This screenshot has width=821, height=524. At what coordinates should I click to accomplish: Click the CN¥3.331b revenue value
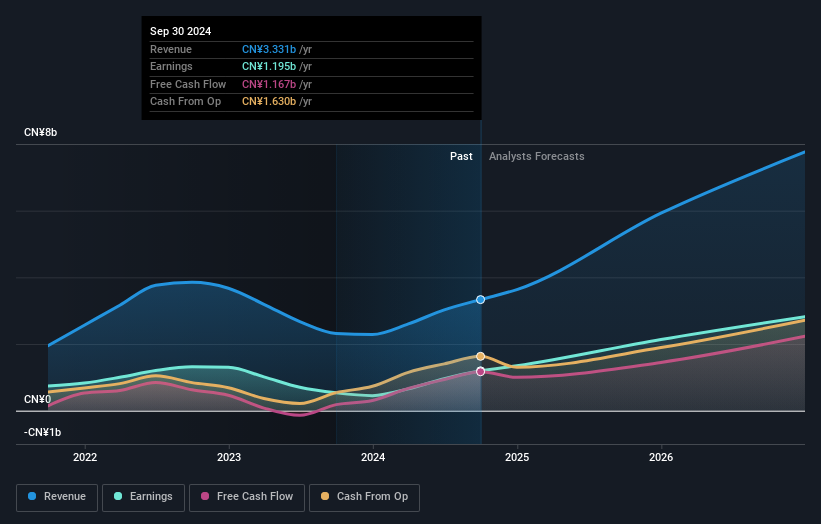[269, 49]
